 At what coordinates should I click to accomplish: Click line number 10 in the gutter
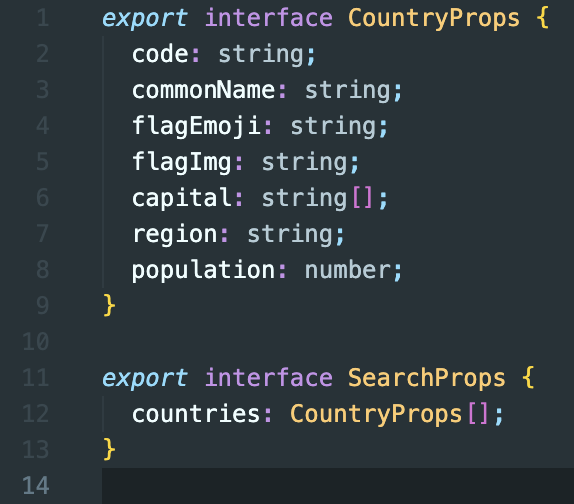[x=36, y=341]
